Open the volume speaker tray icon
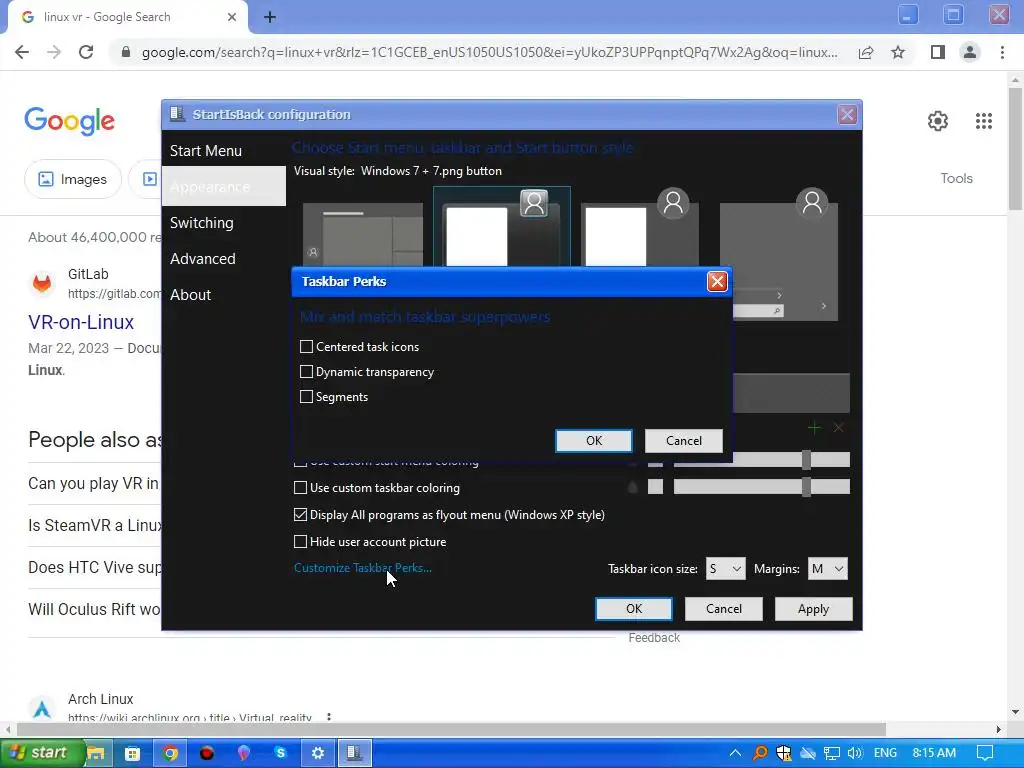Viewport: 1024px width, 768px height. [855, 753]
